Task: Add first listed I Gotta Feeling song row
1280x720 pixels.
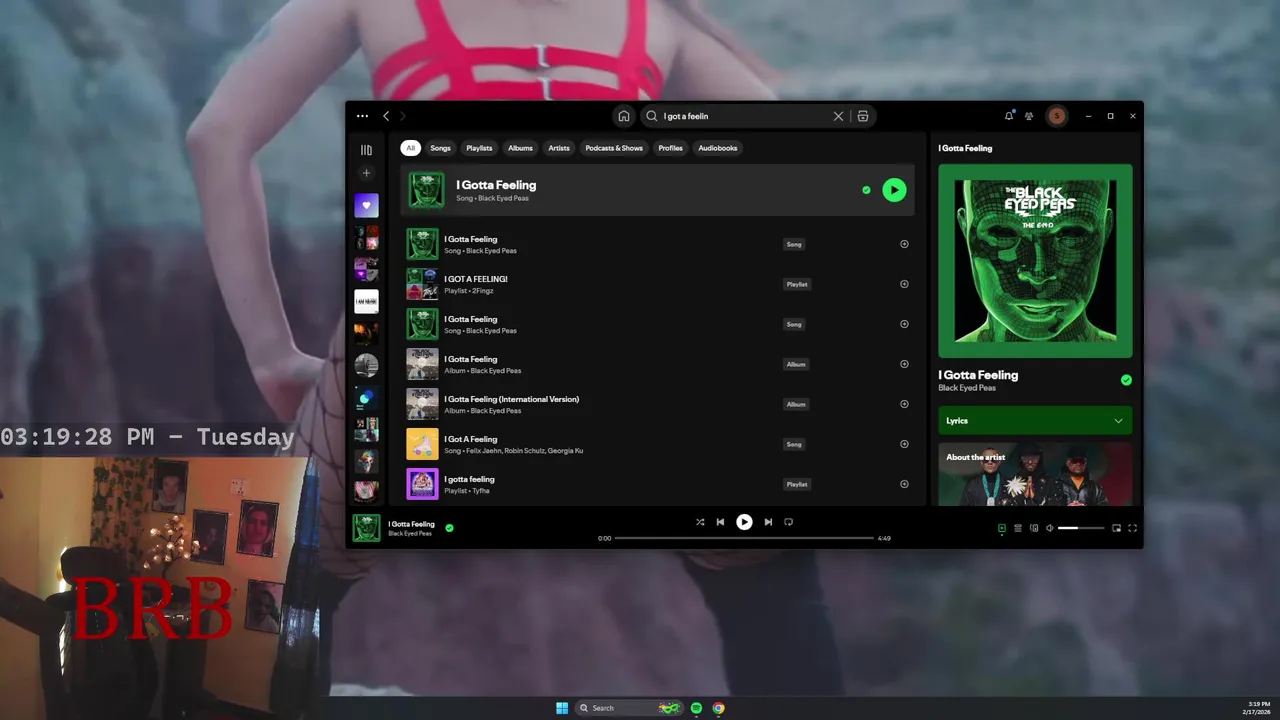Action: click(x=904, y=244)
